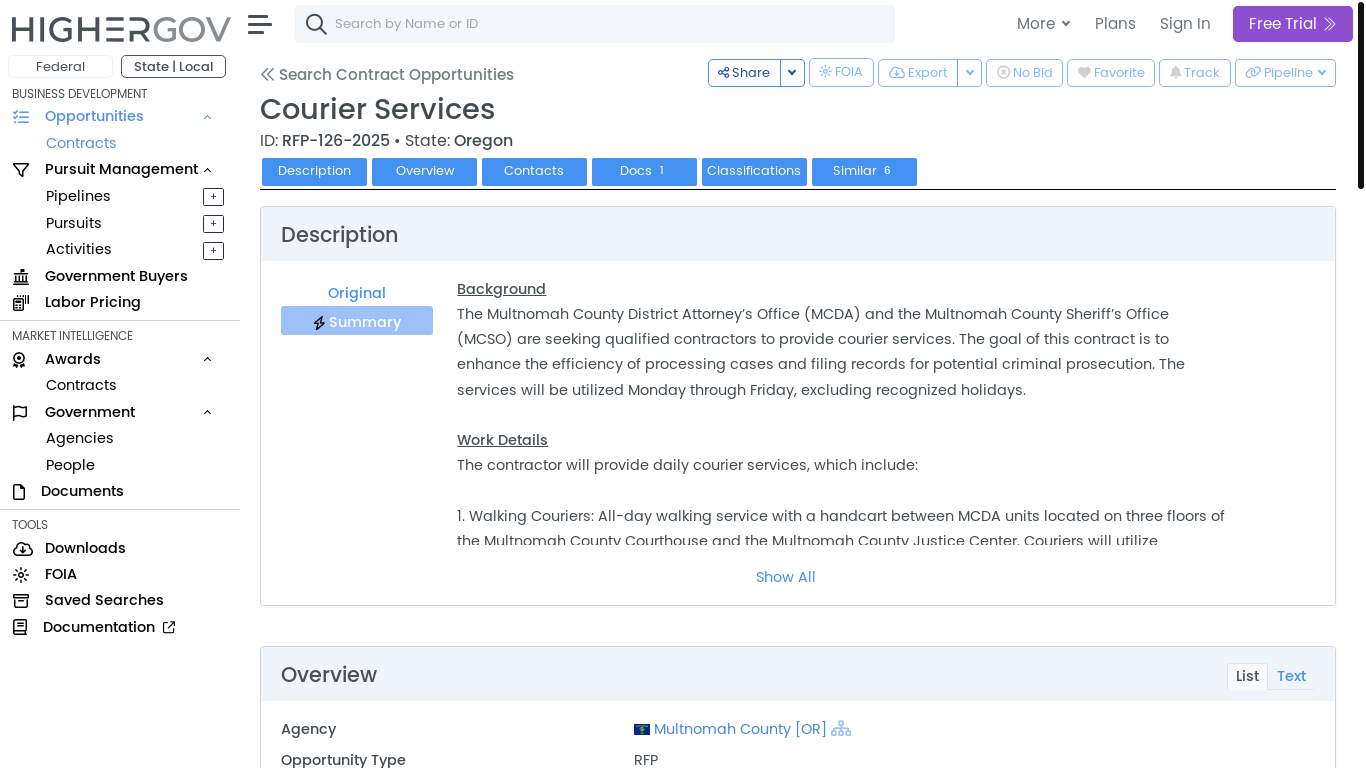This screenshot has width=1366, height=768.
Task: Jump to the Similar tab
Action: 864,171
